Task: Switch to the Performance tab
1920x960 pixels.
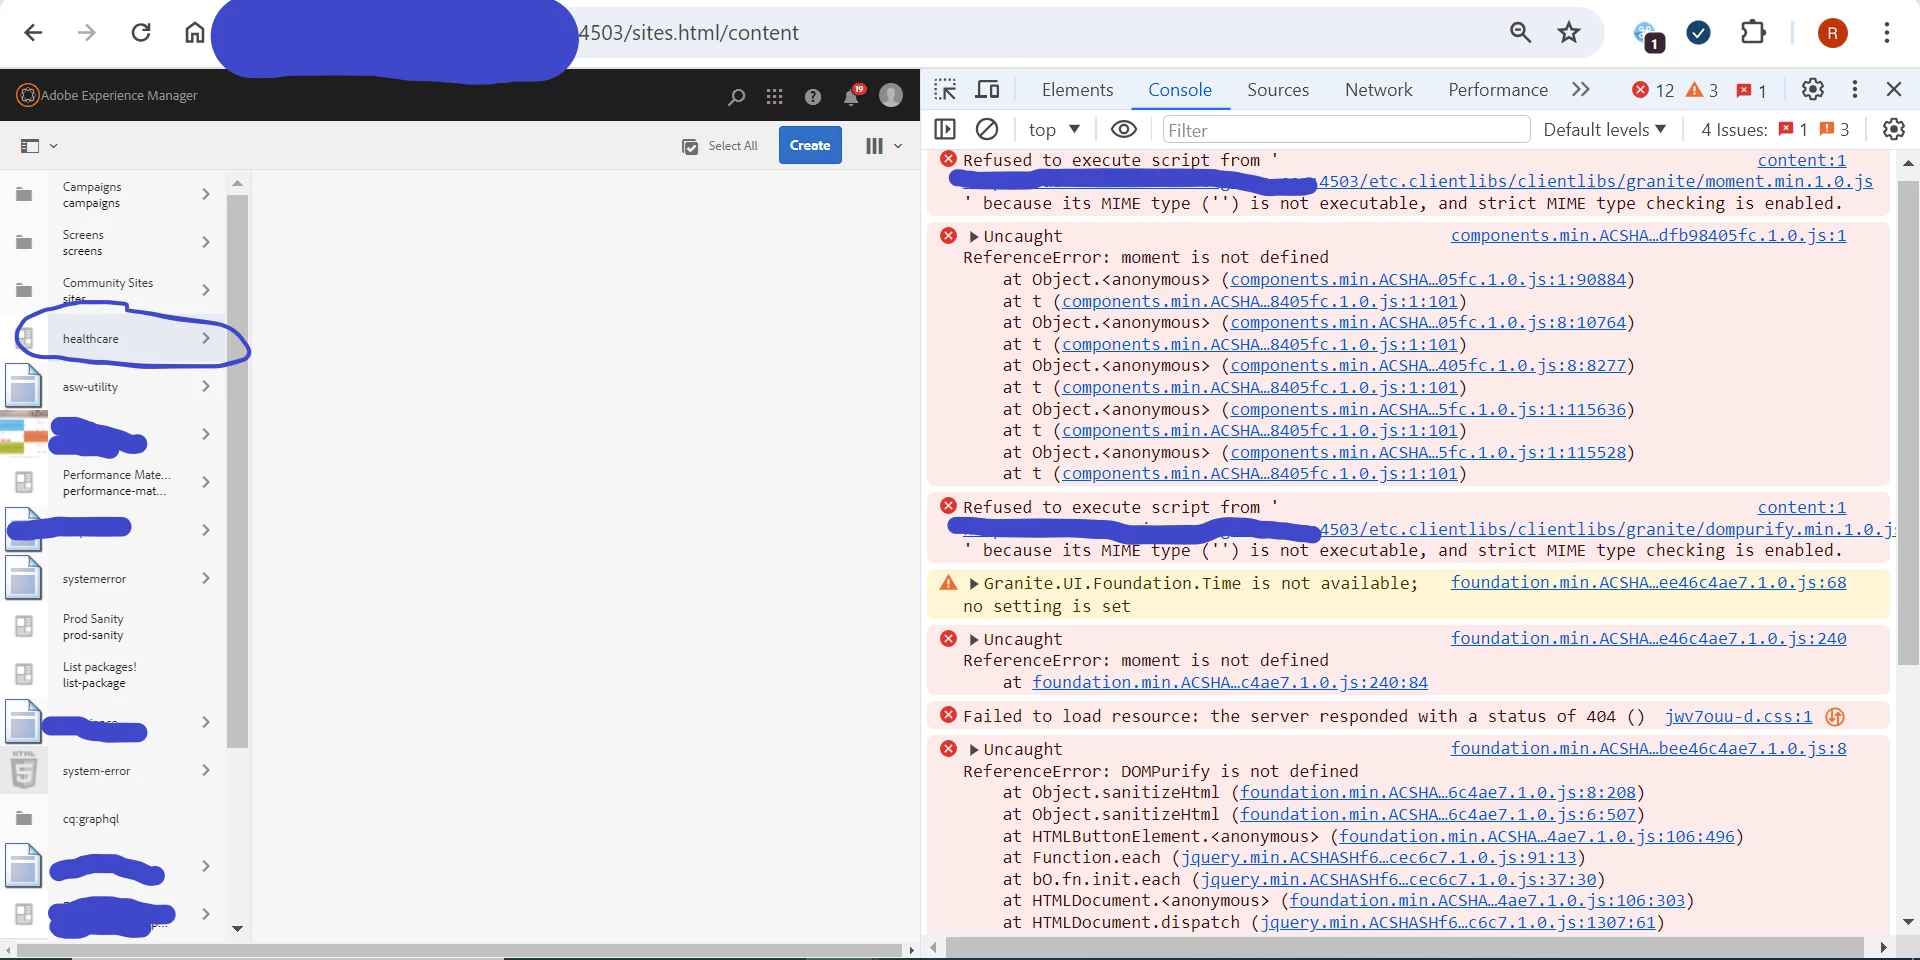Action: click(x=1498, y=90)
